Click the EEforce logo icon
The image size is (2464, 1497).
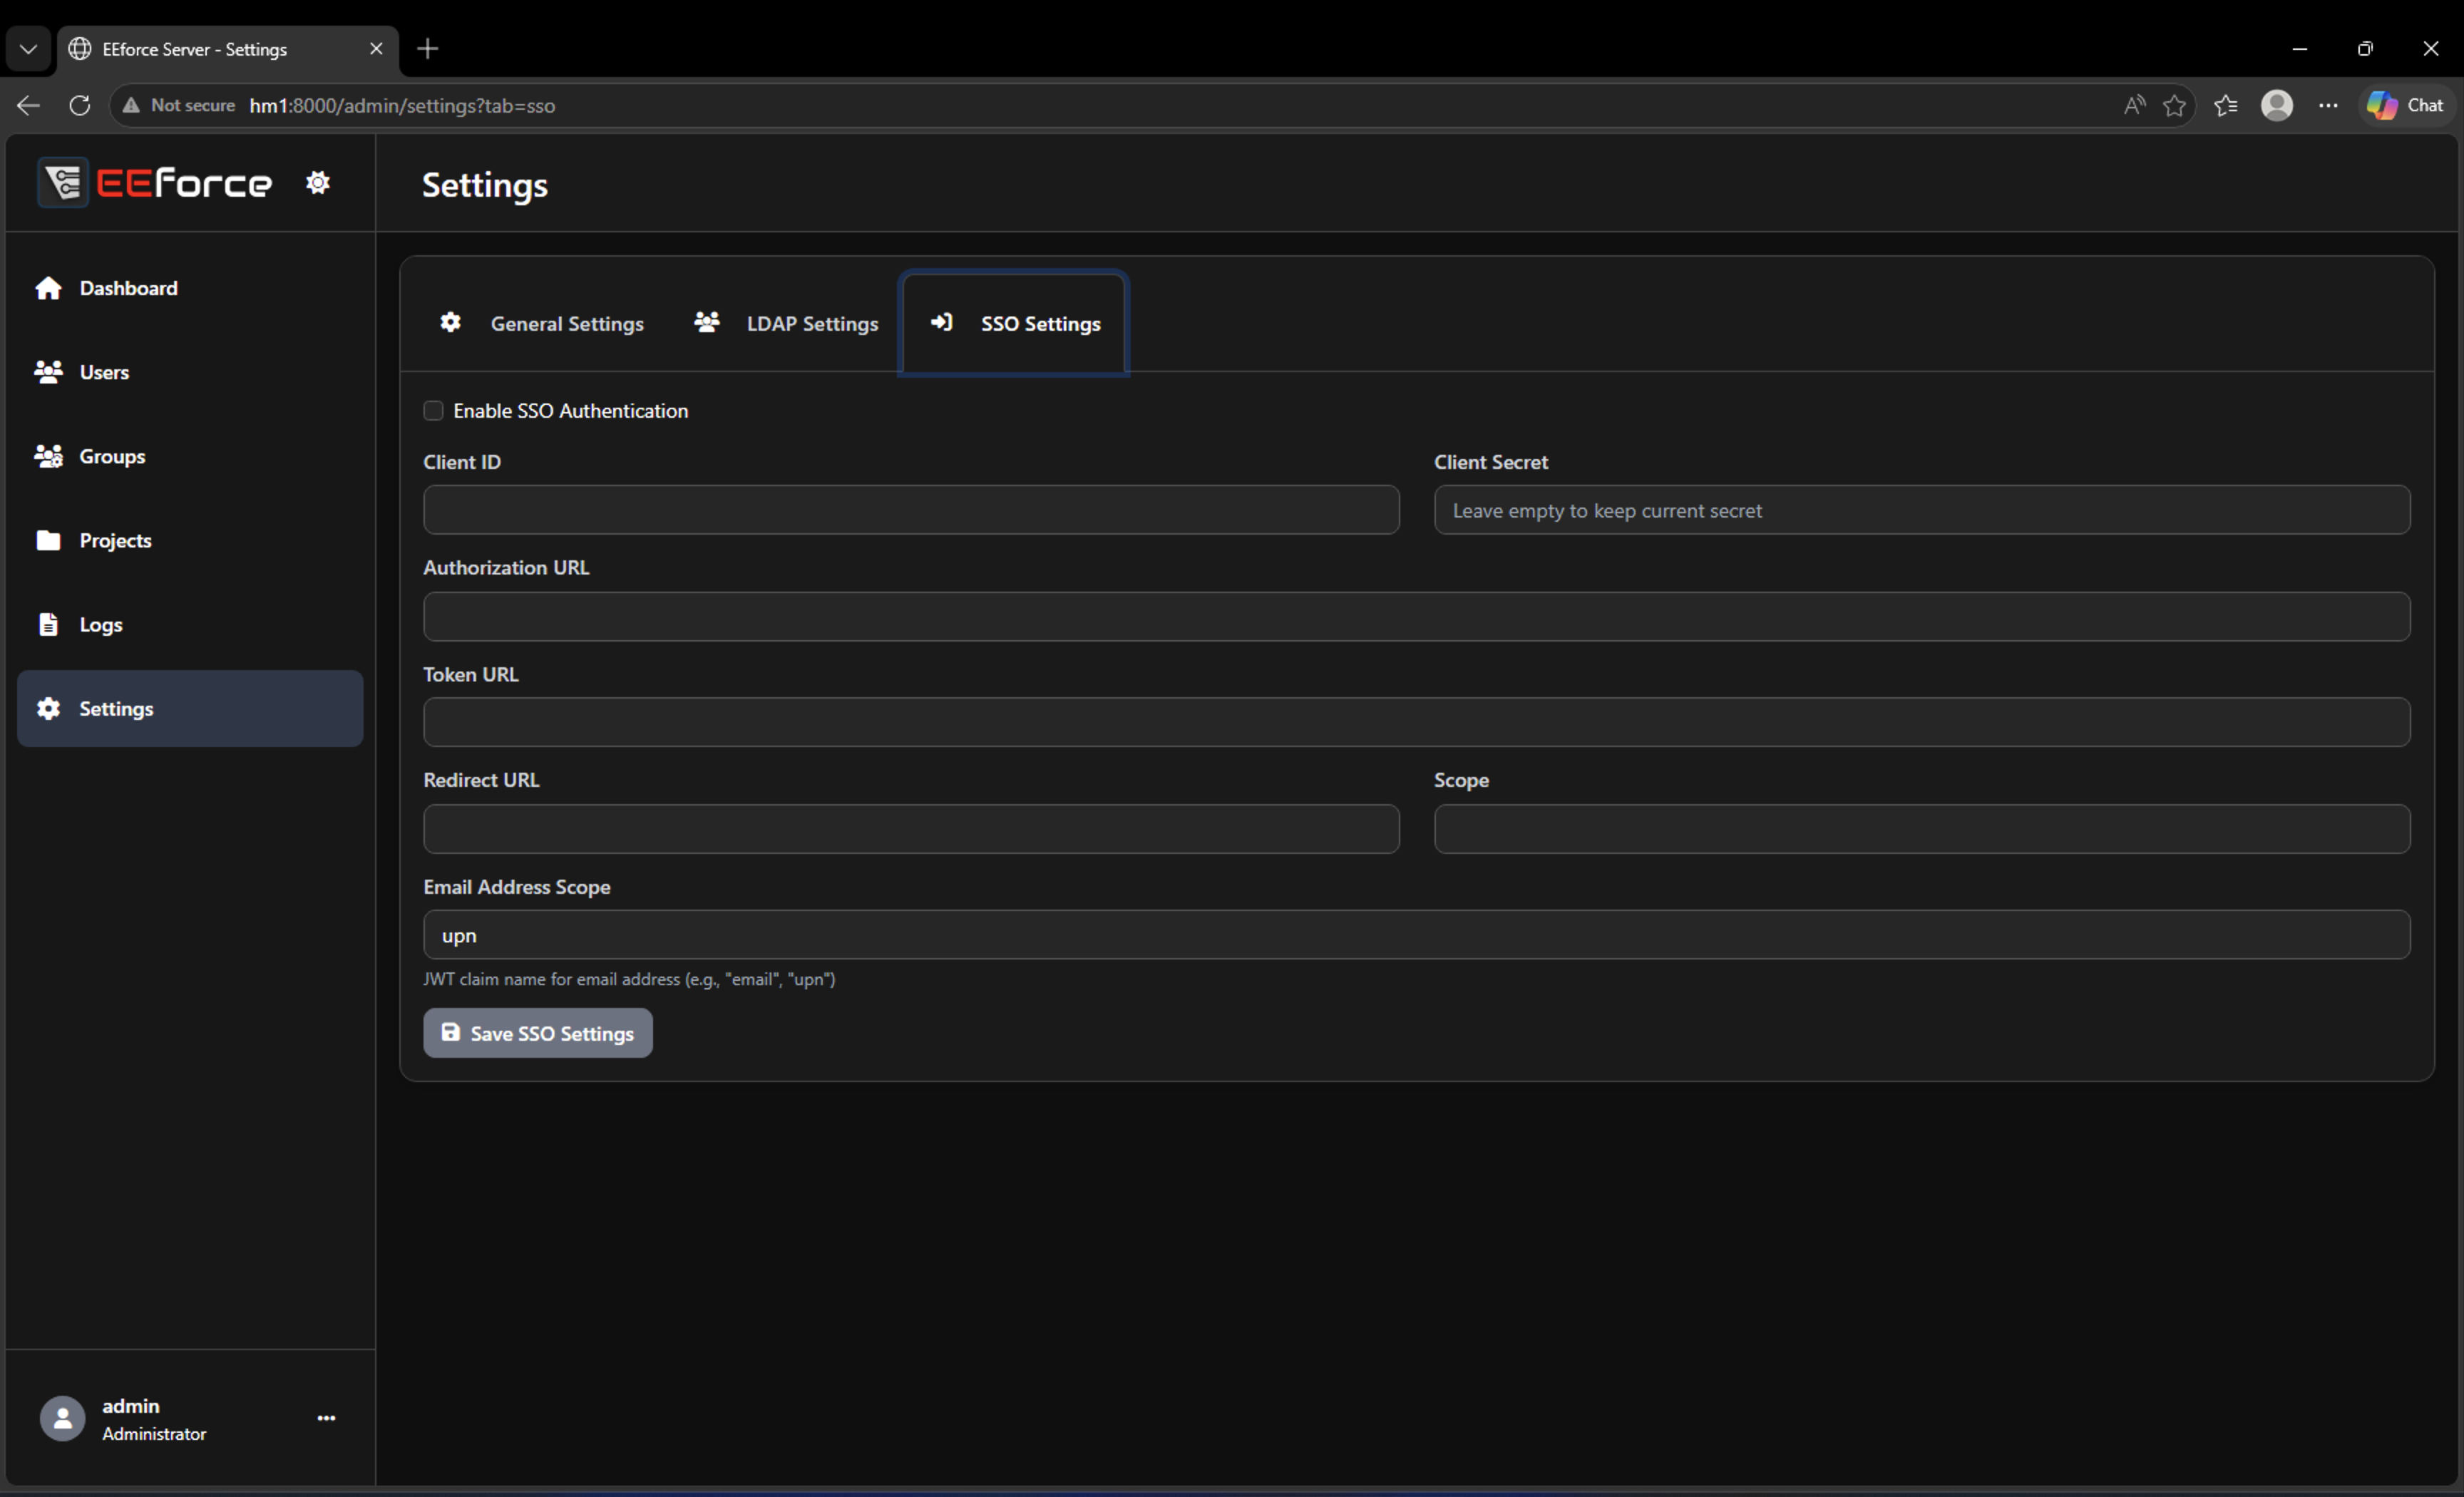pyautogui.click(x=63, y=182)
